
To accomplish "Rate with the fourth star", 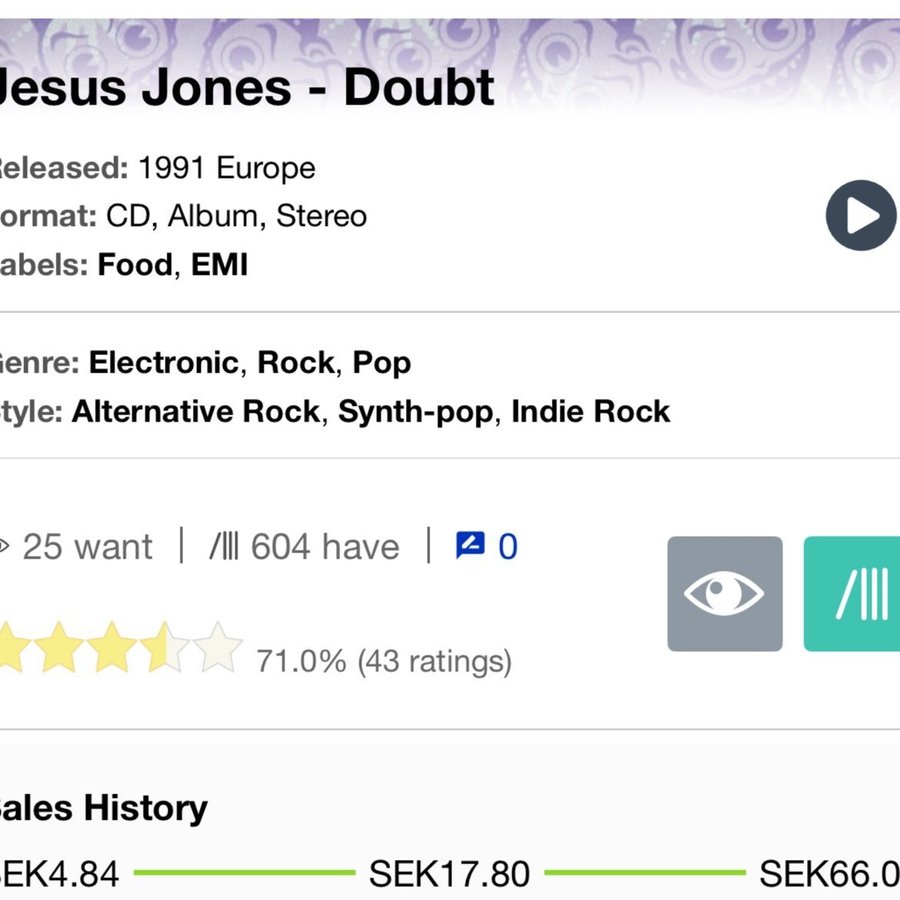I will click(165, 647).
